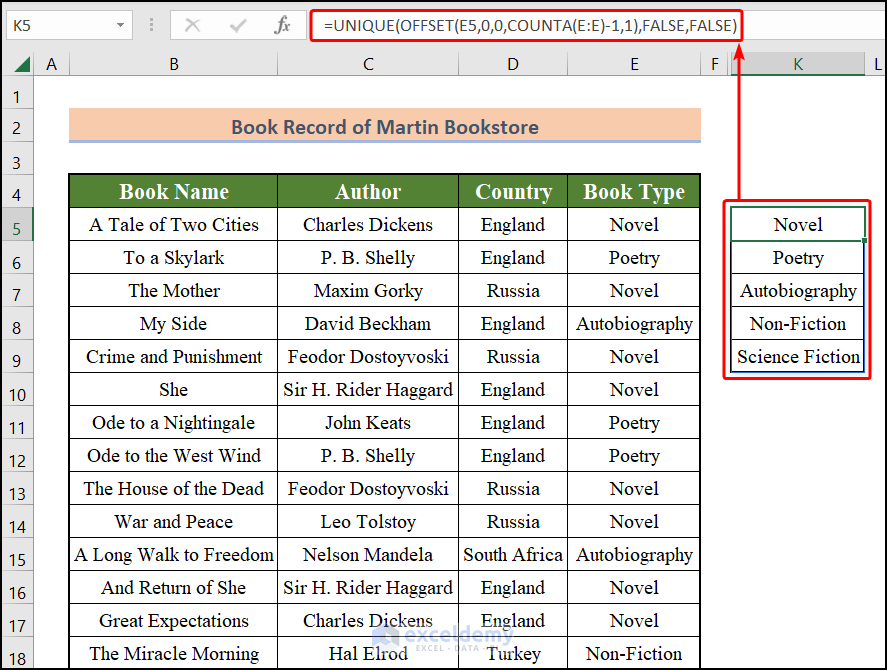Select column A header
The width and height of the screenshot is (887, 670).
(51, 64)
